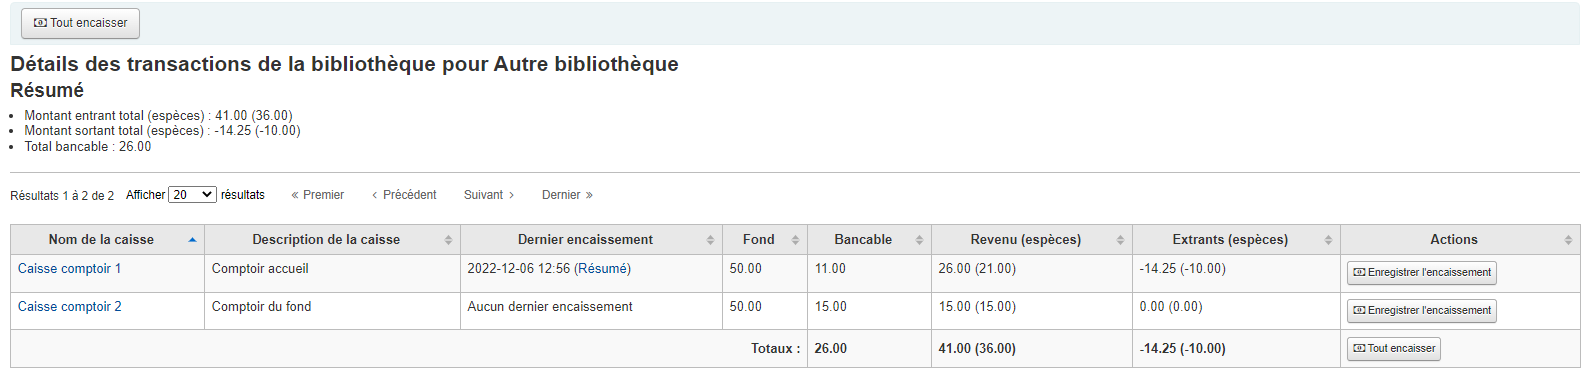Sort Description de la caisse column icon
The height and width of the screenshot is (378, 1587).
pyautogui.click(x=448, y=240)
